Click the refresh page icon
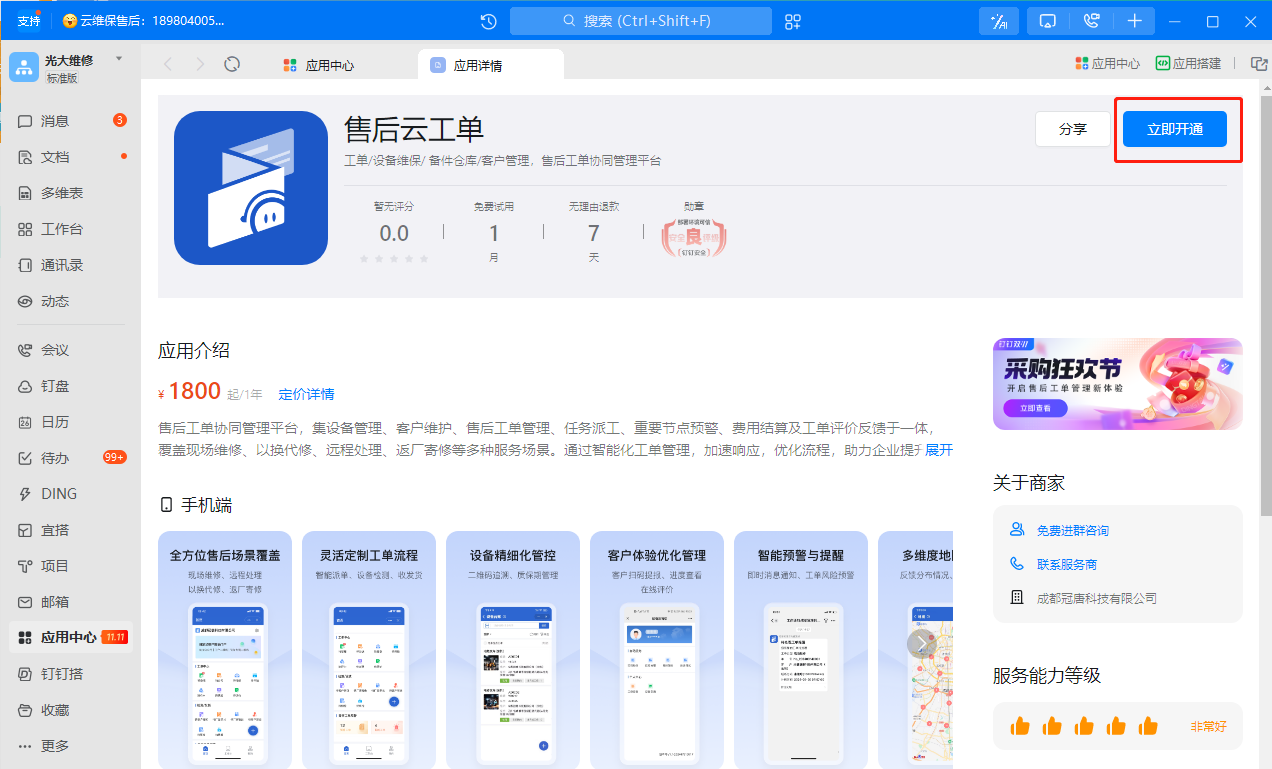The width and height of the screenshot is (1272, 769). (232, 64)
